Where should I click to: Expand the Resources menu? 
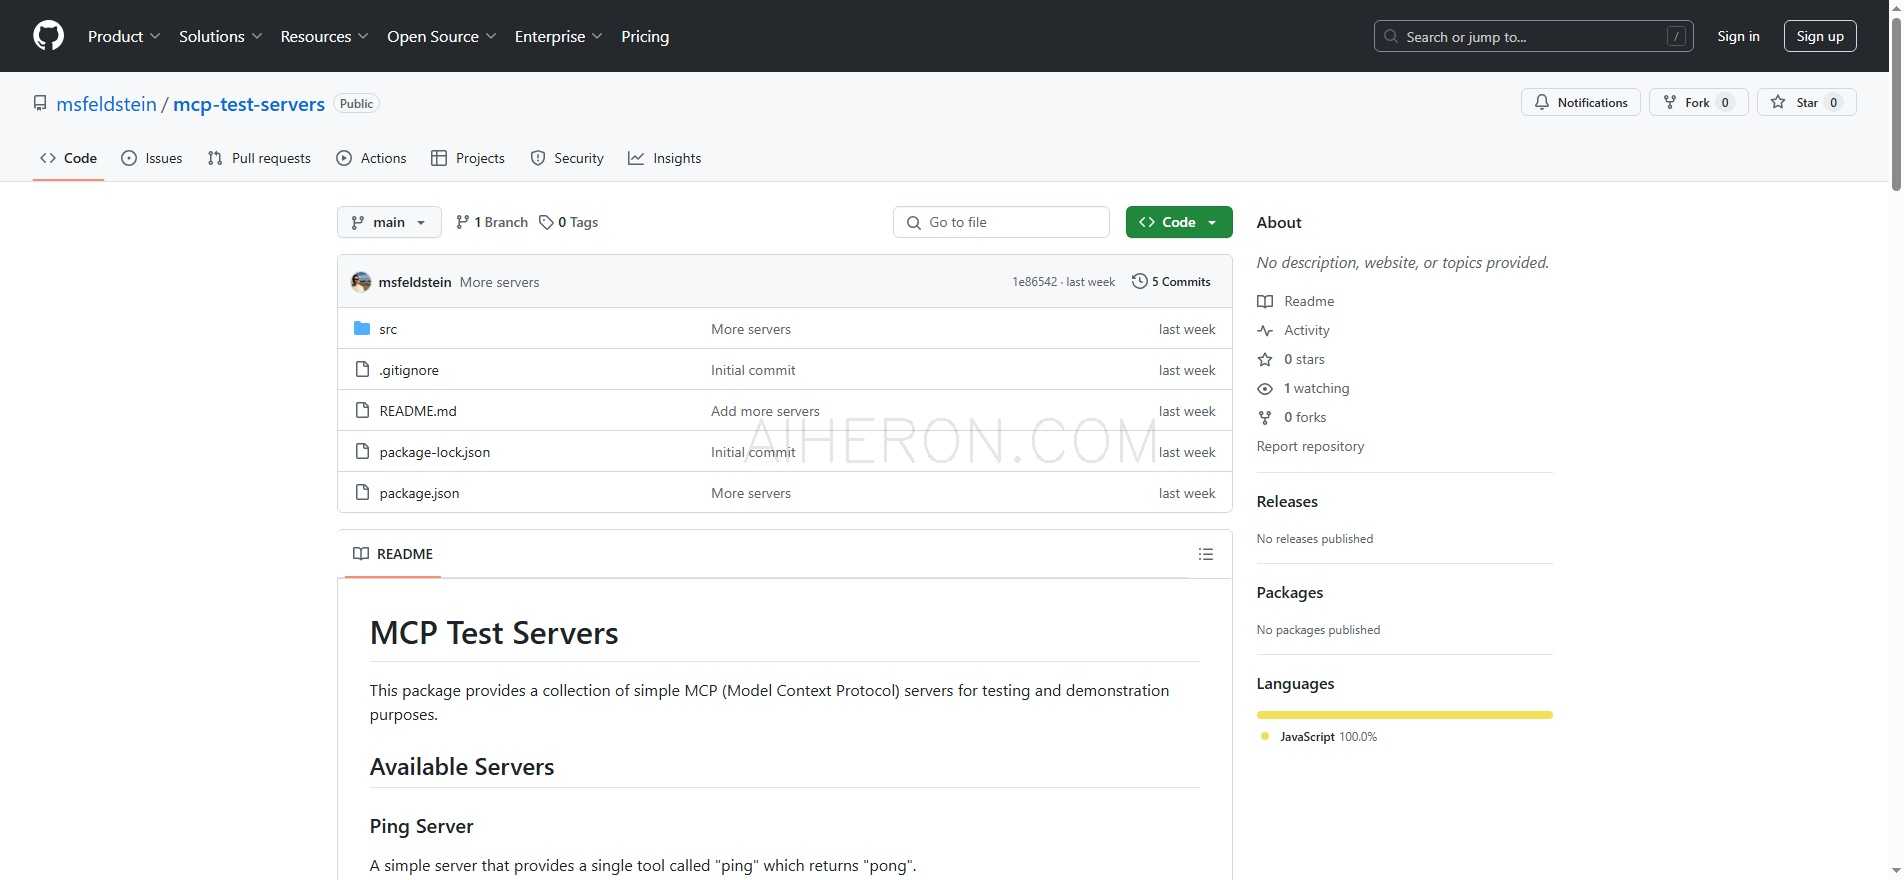click(324, 36)
